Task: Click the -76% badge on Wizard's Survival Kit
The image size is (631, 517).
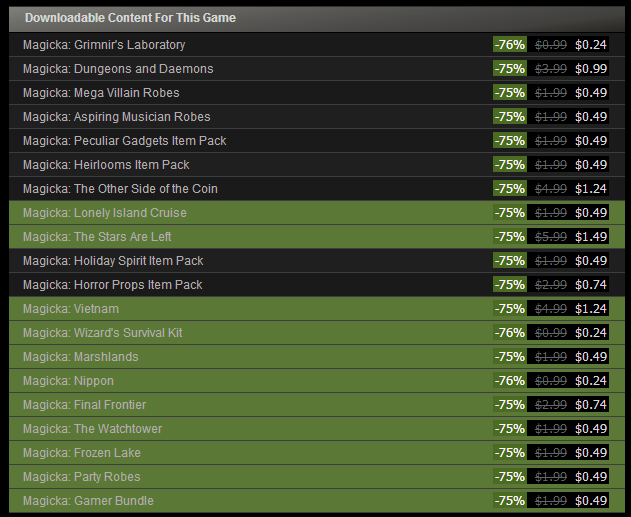Action: point(510,333)
